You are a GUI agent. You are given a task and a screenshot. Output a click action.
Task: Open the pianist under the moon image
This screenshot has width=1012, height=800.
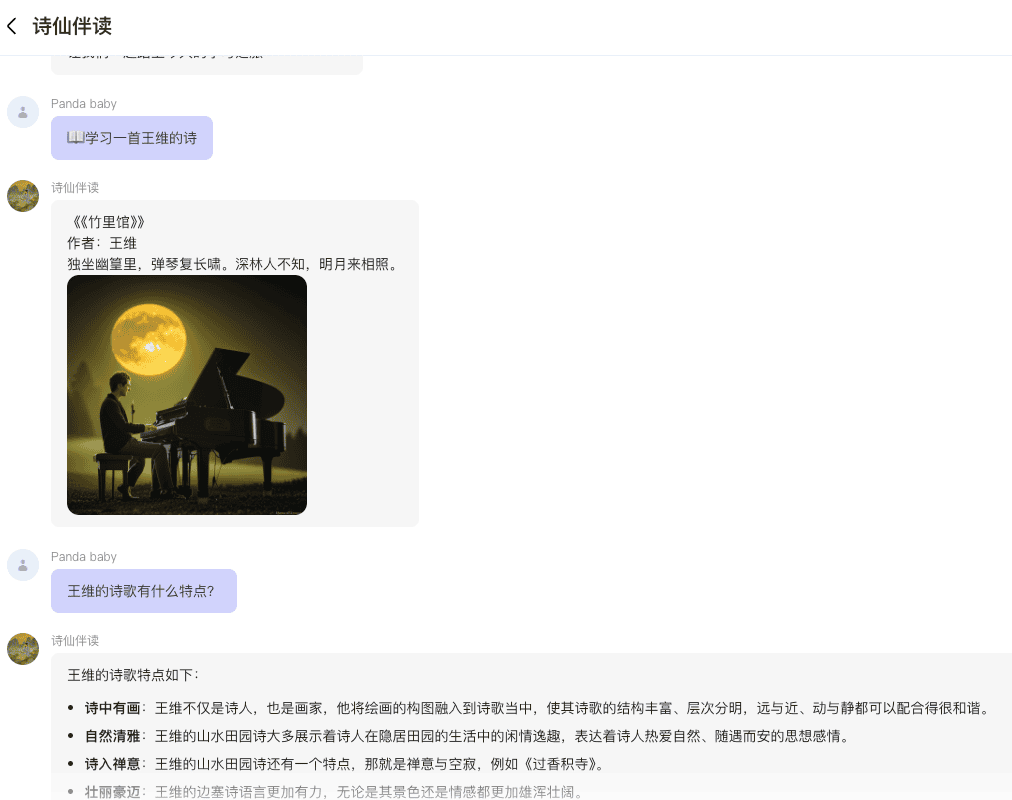pos(187,395)
